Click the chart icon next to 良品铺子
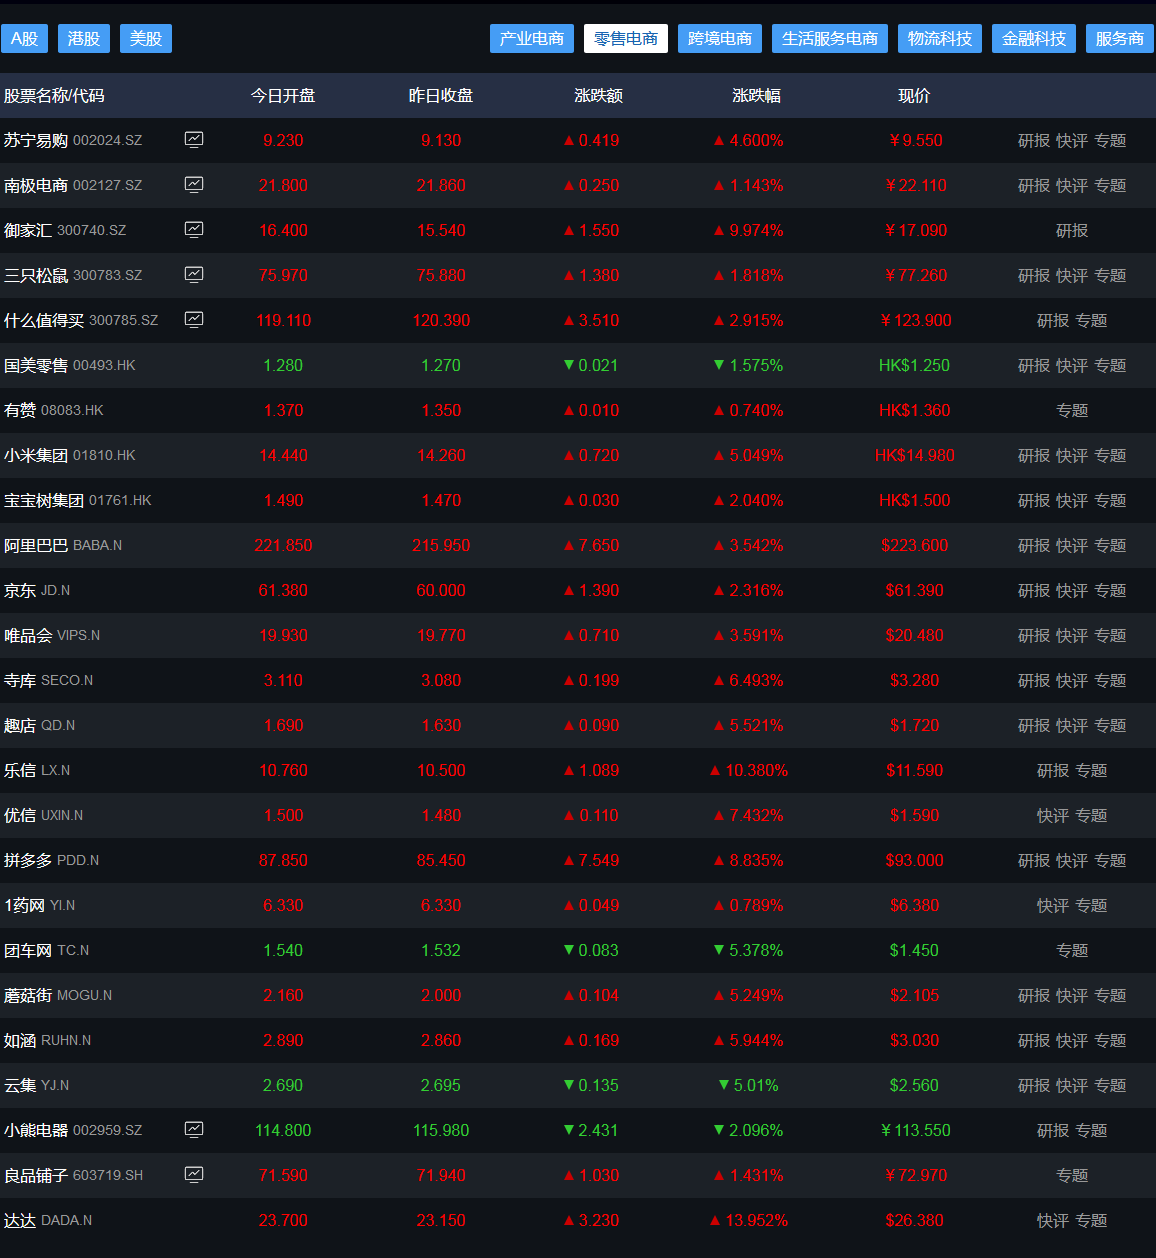 point(194,1174)
